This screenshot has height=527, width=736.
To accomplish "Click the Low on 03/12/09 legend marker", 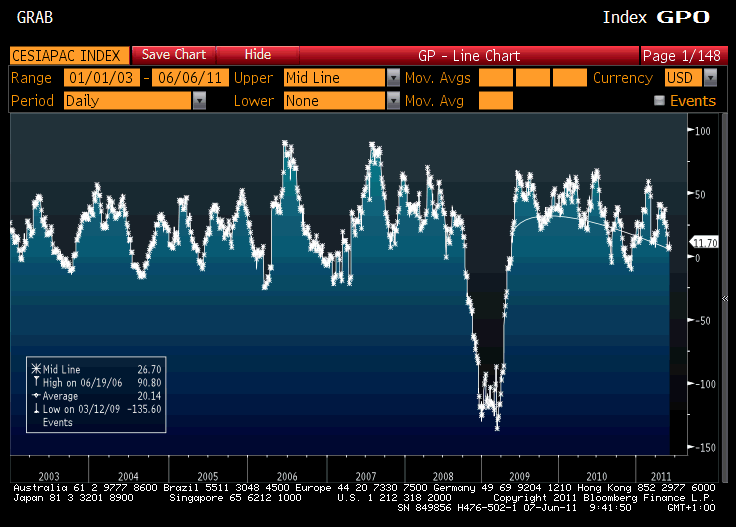I will click(36, 408).
